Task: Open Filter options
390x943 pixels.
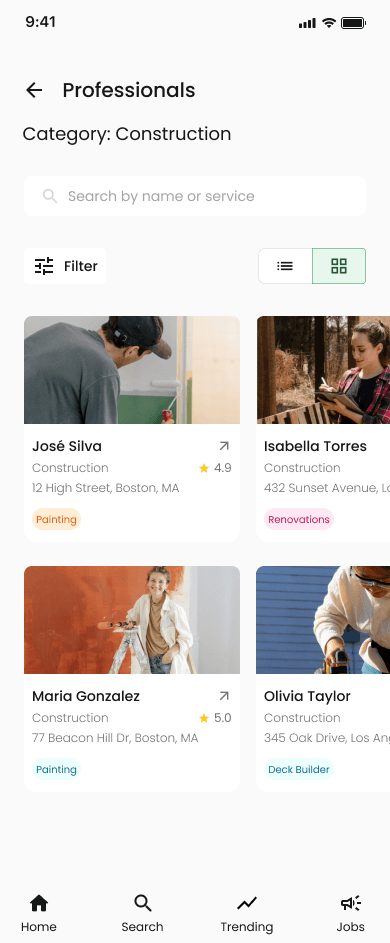Action: coord(65,266)
